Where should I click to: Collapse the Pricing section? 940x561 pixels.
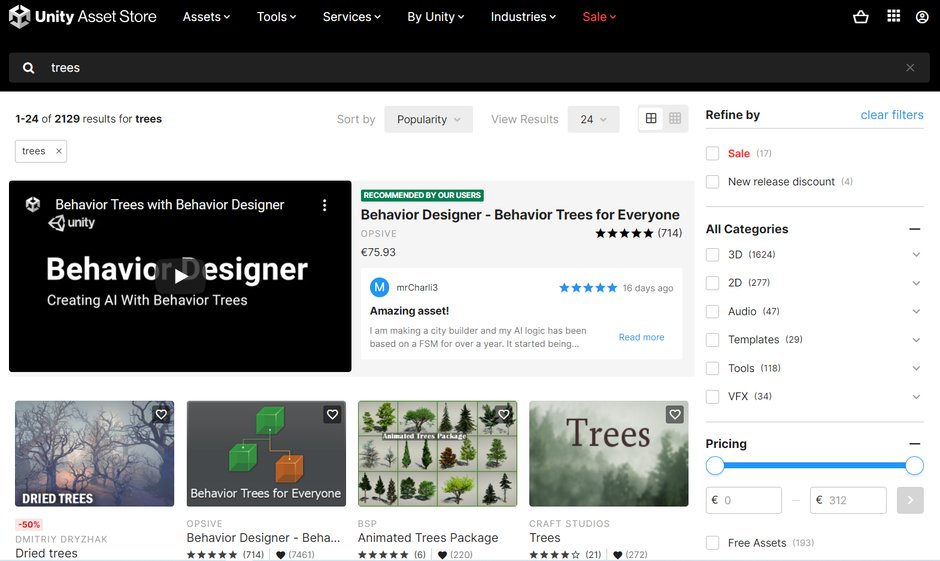click(914, 444)
